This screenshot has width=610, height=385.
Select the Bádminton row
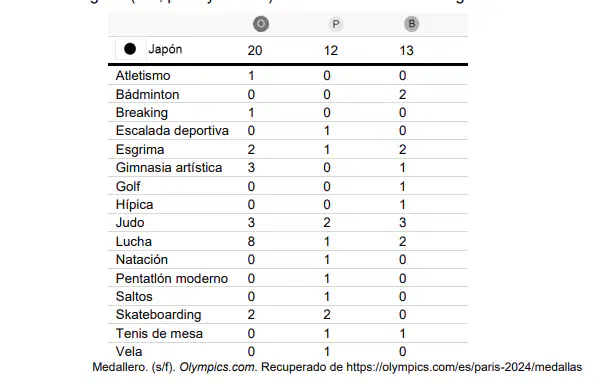coord(288,94)
